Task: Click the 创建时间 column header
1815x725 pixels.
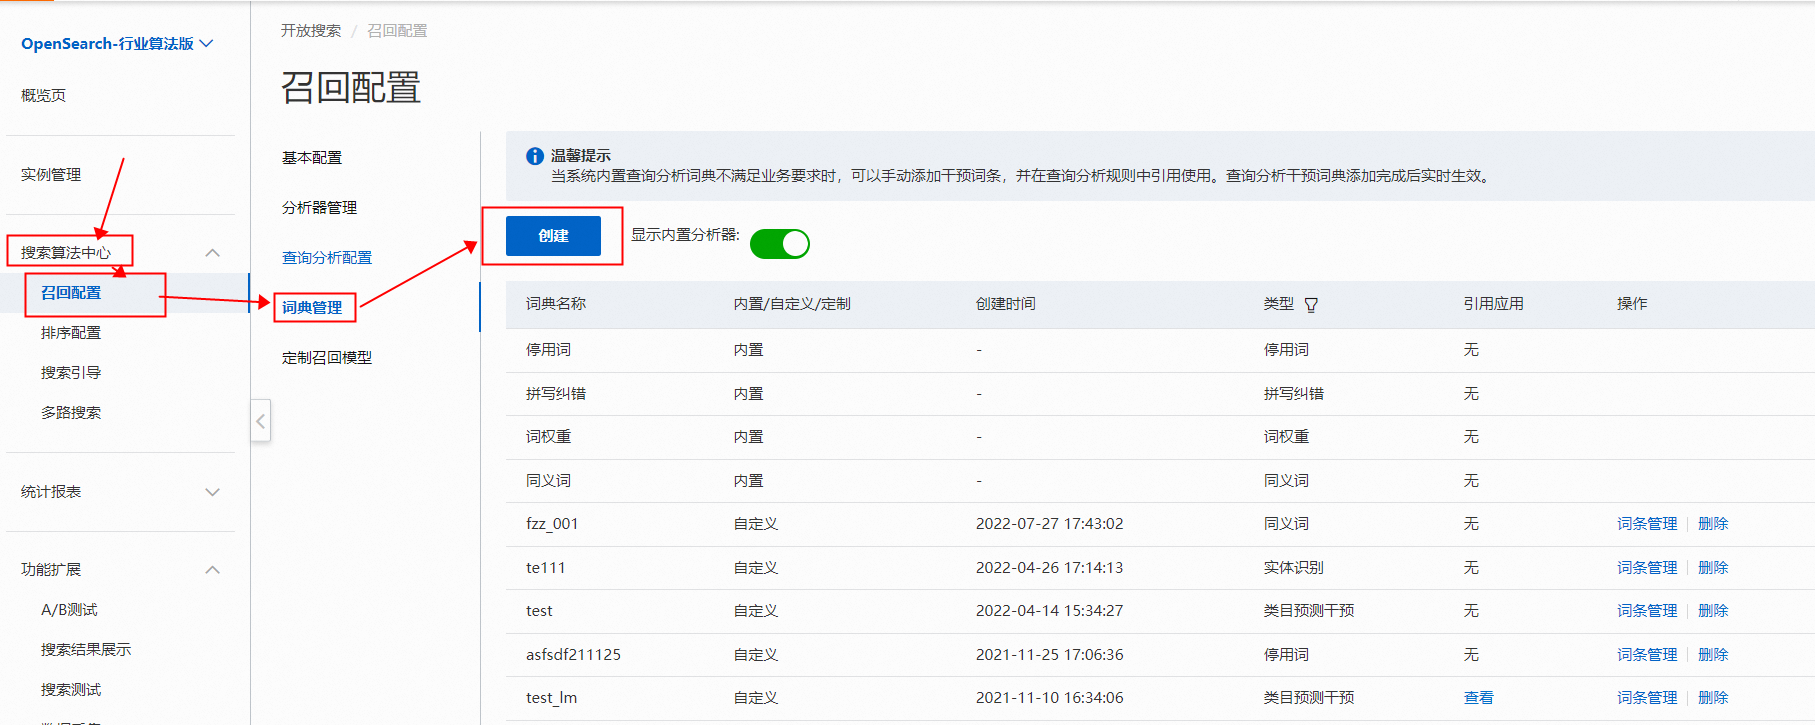Action: click(1006, 304)
